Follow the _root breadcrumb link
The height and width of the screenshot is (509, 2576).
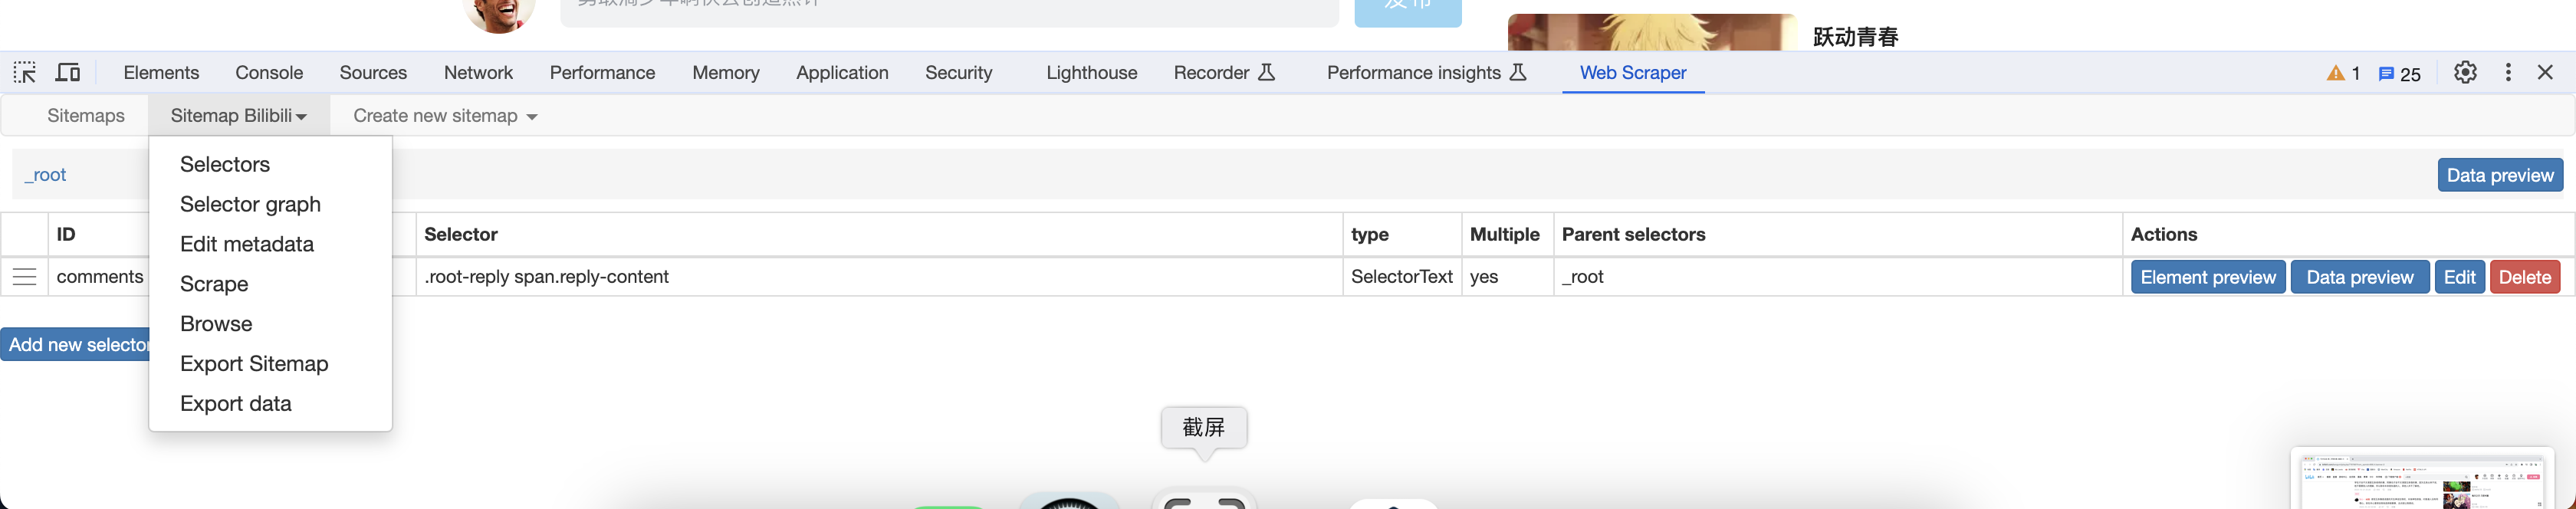pyautogui.click(x=46, y=175)
